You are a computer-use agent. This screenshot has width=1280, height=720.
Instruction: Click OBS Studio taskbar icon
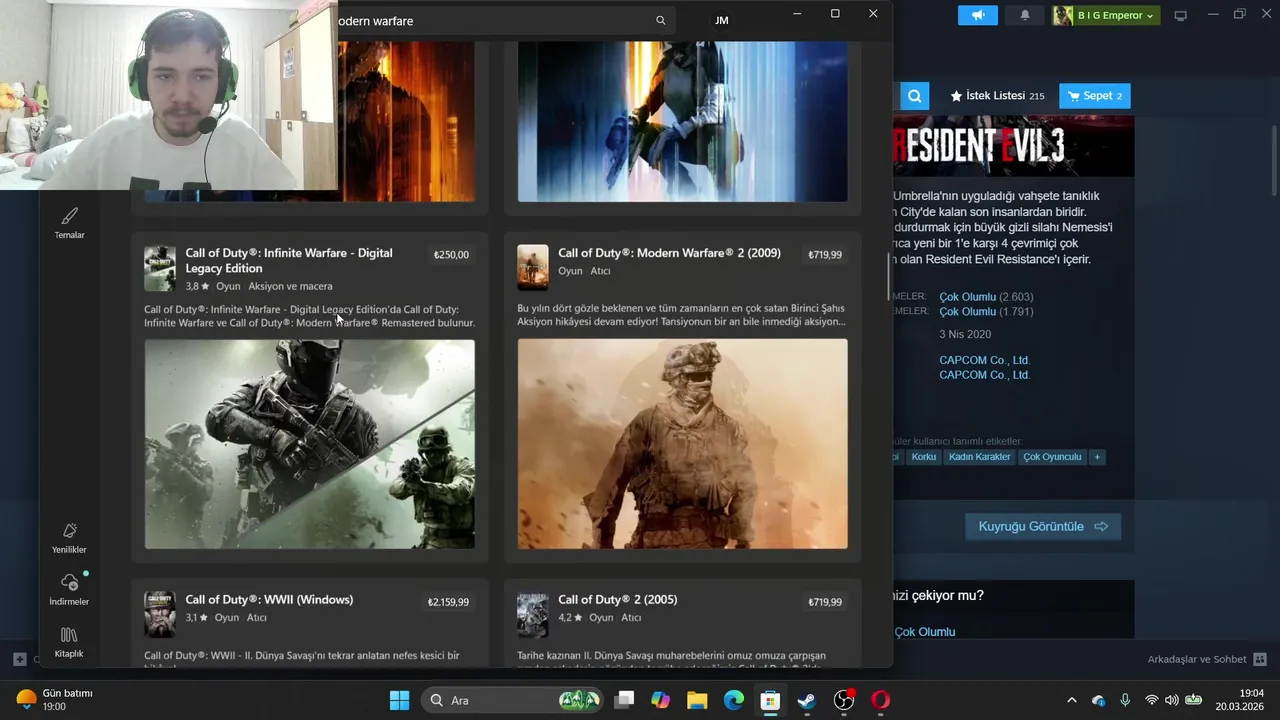tap(844, 700)
